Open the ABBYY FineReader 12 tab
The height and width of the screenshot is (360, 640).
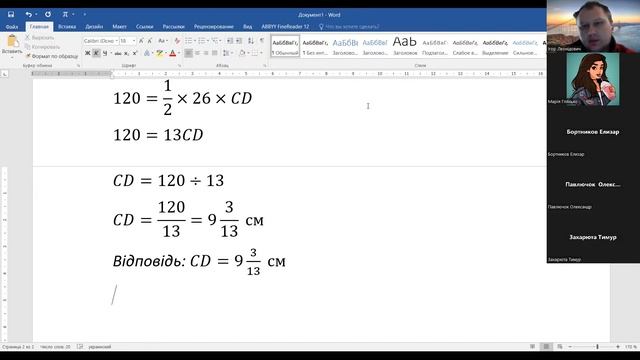285,27
